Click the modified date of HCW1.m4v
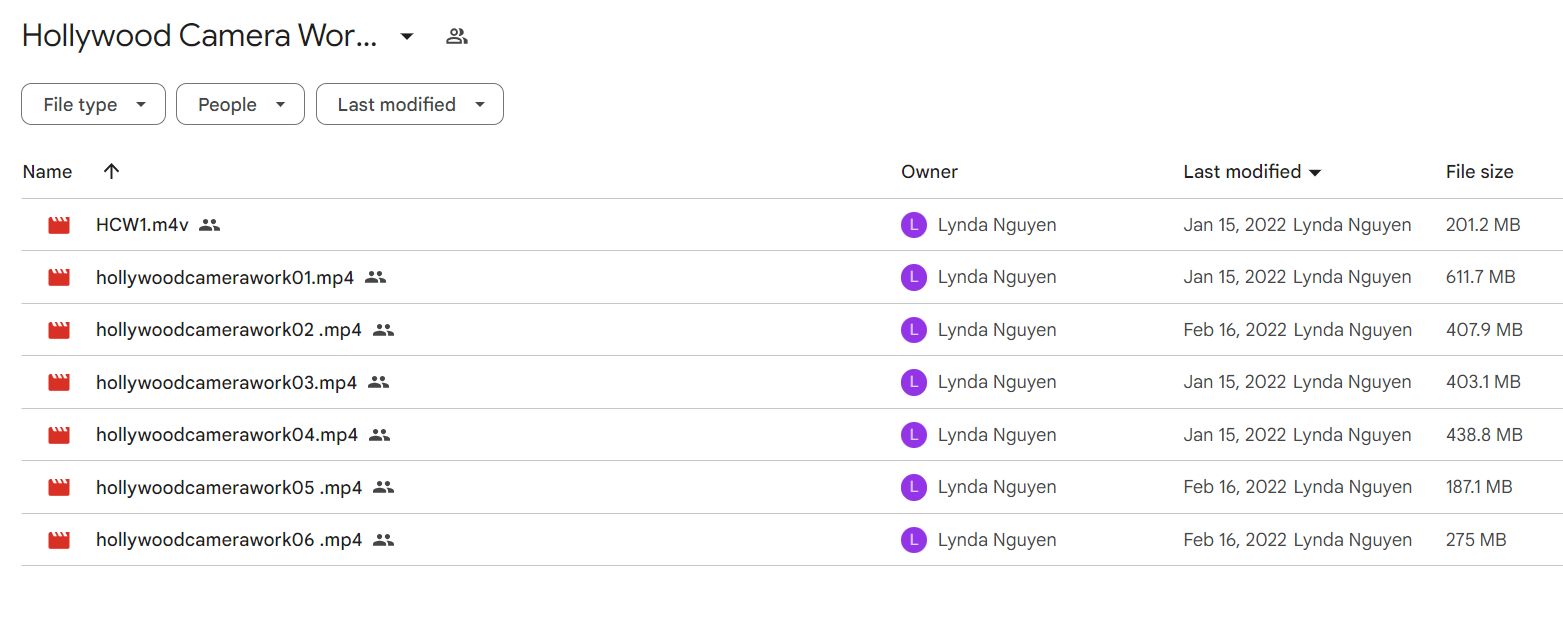 (1235, 225)
